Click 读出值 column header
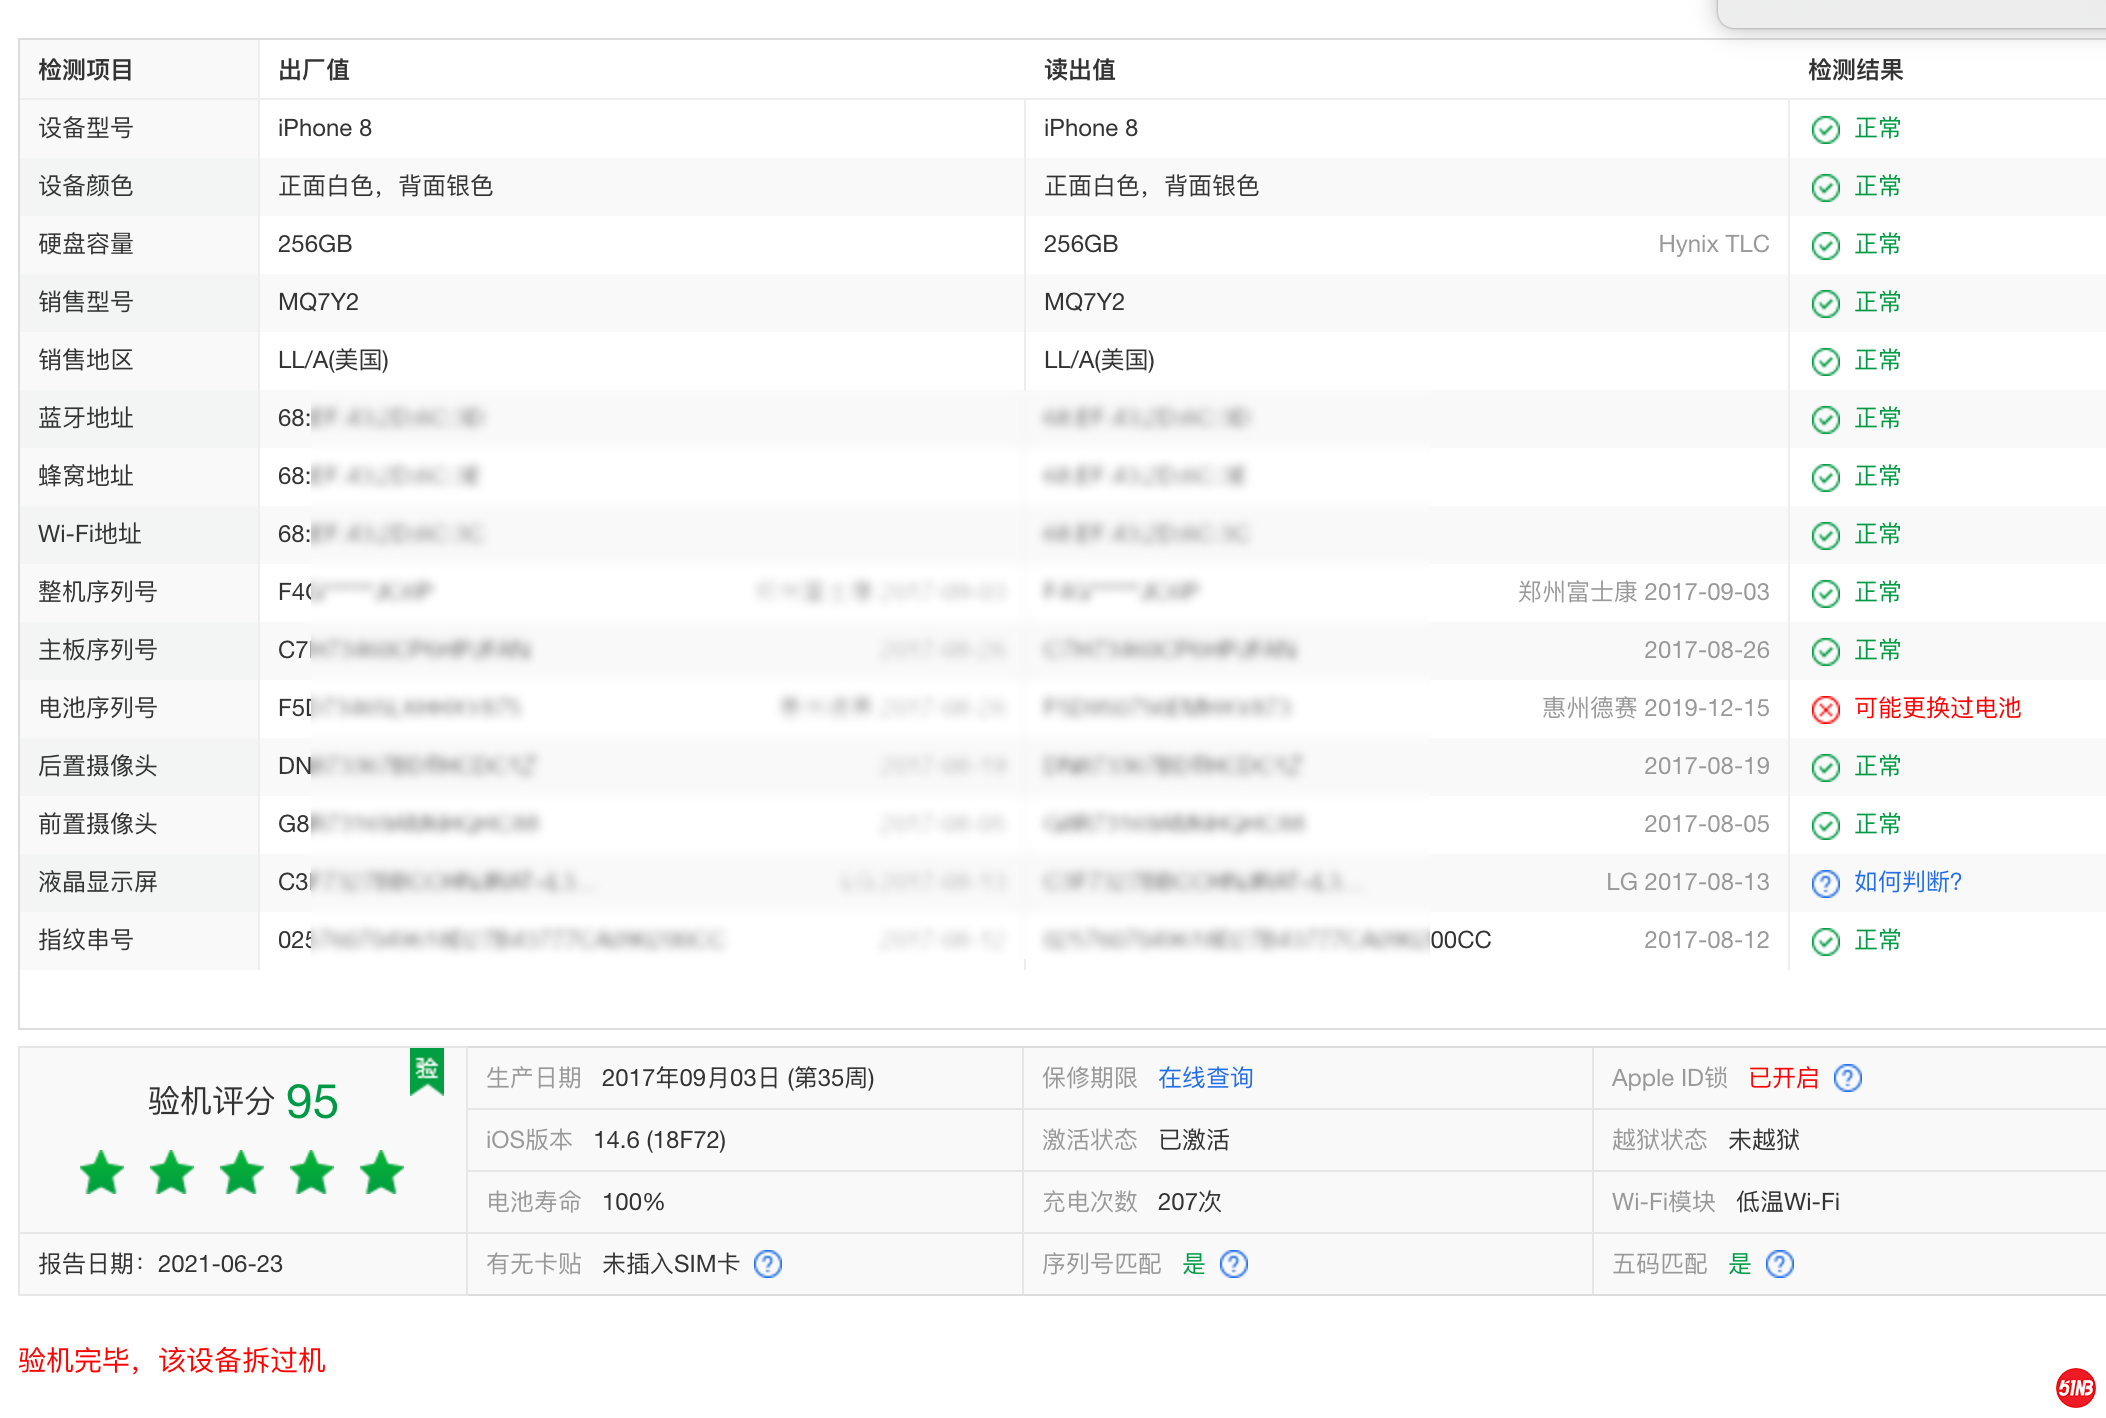 tap(1079, 70)
